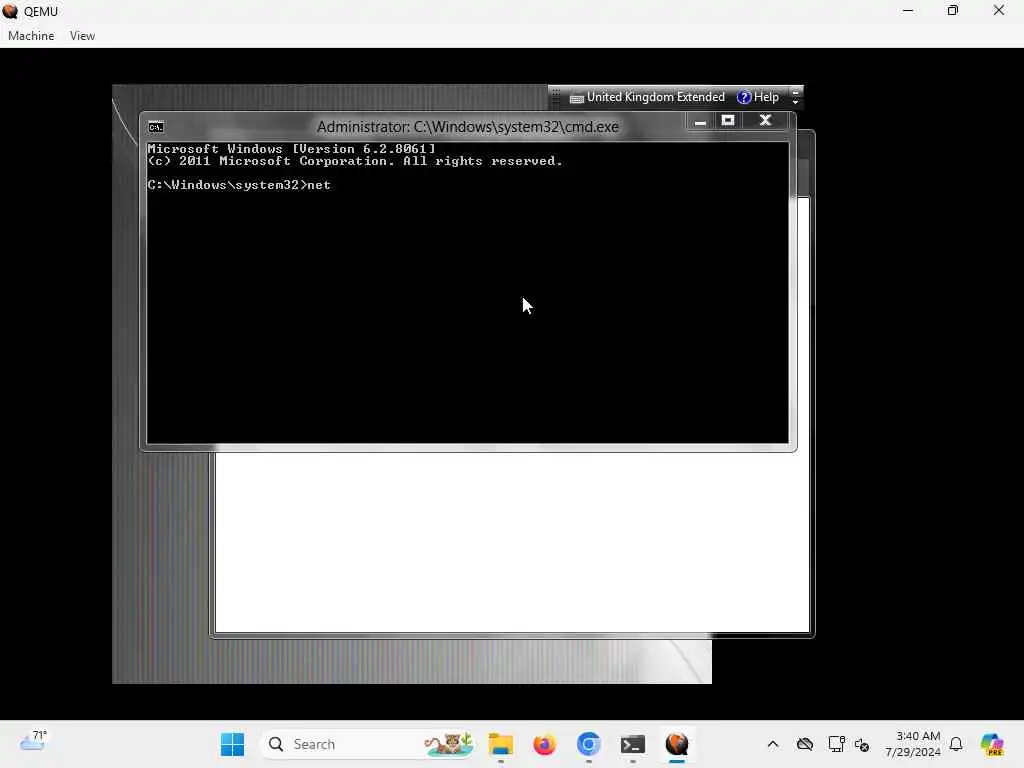This screenshot has width=1024, height=768.
Task: Click the cloud sync tray icon
Action: [x=805, y=744]
